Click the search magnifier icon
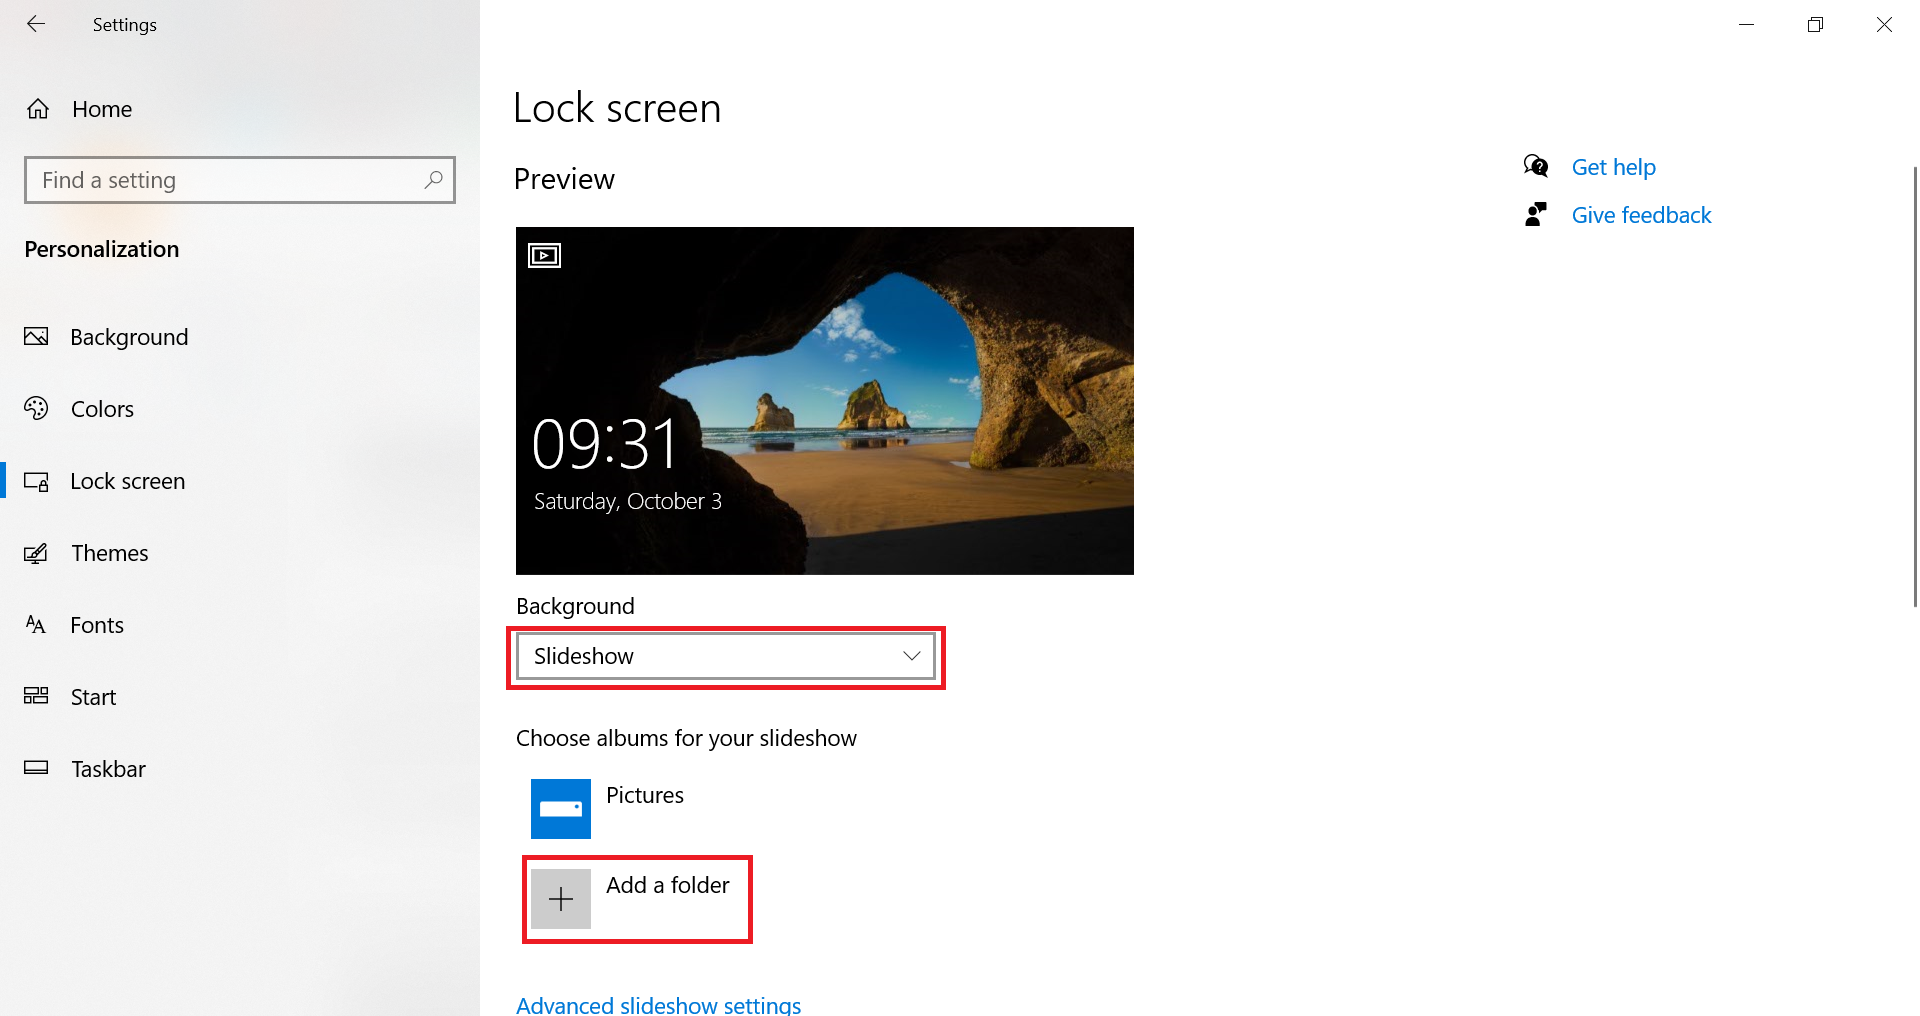Image resolution: width=1920 pixels, height=1016 pixels. [x=433, y=180]
